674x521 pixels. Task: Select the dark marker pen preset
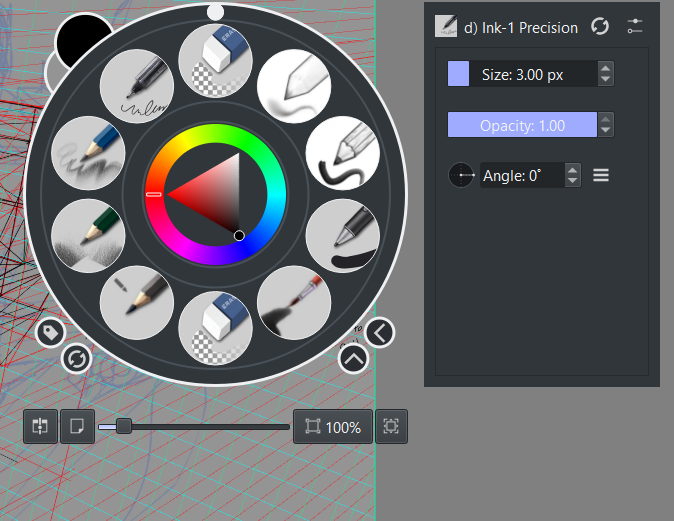[x=343, y=236]
